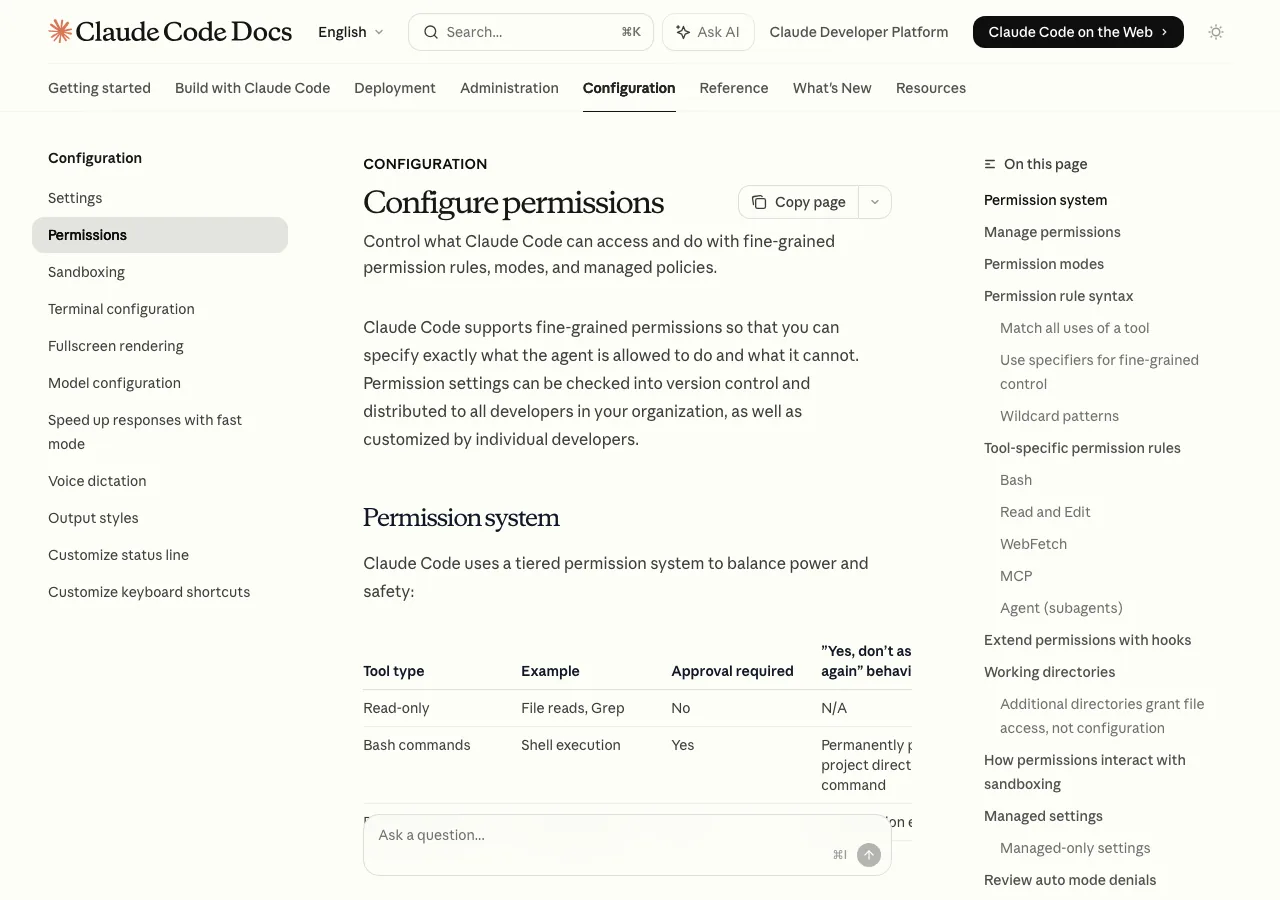Image resolution: width=1280 pixels, height=900 pixels.
Task: Open Claude Developer Platform link
Action: click(x=859, y=32)
